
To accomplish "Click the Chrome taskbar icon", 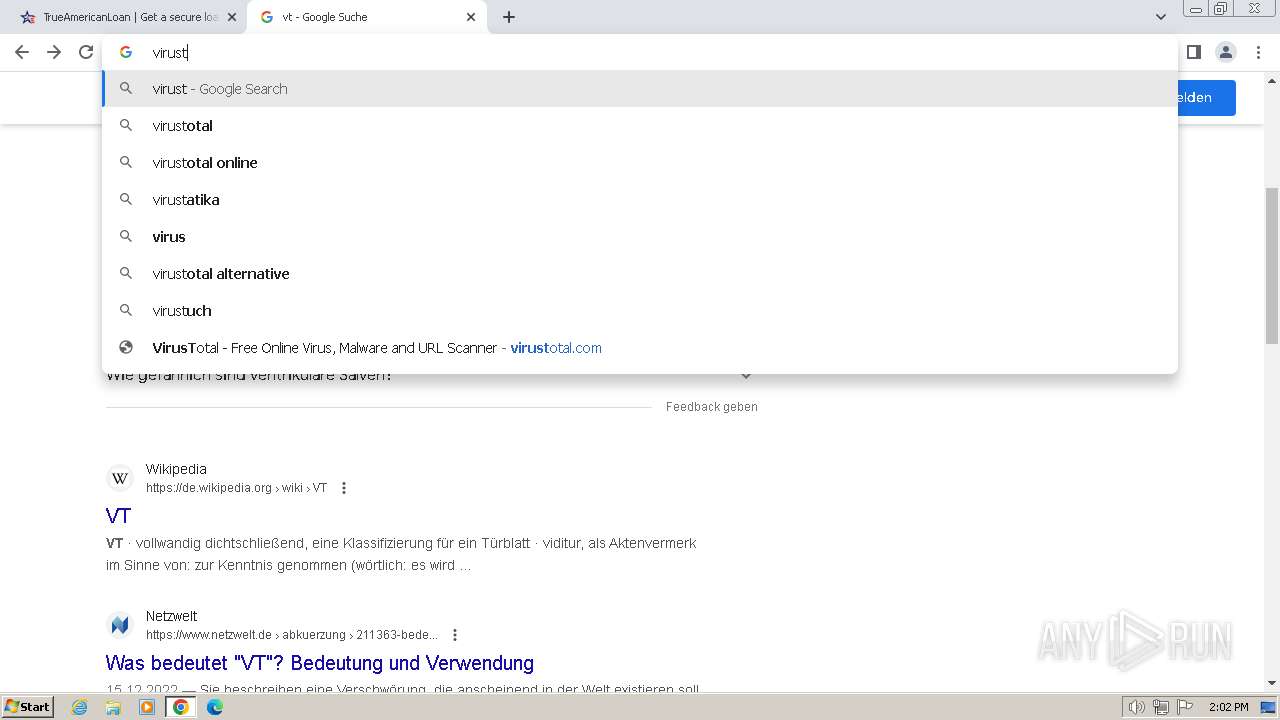I will (x=181, y=707).
